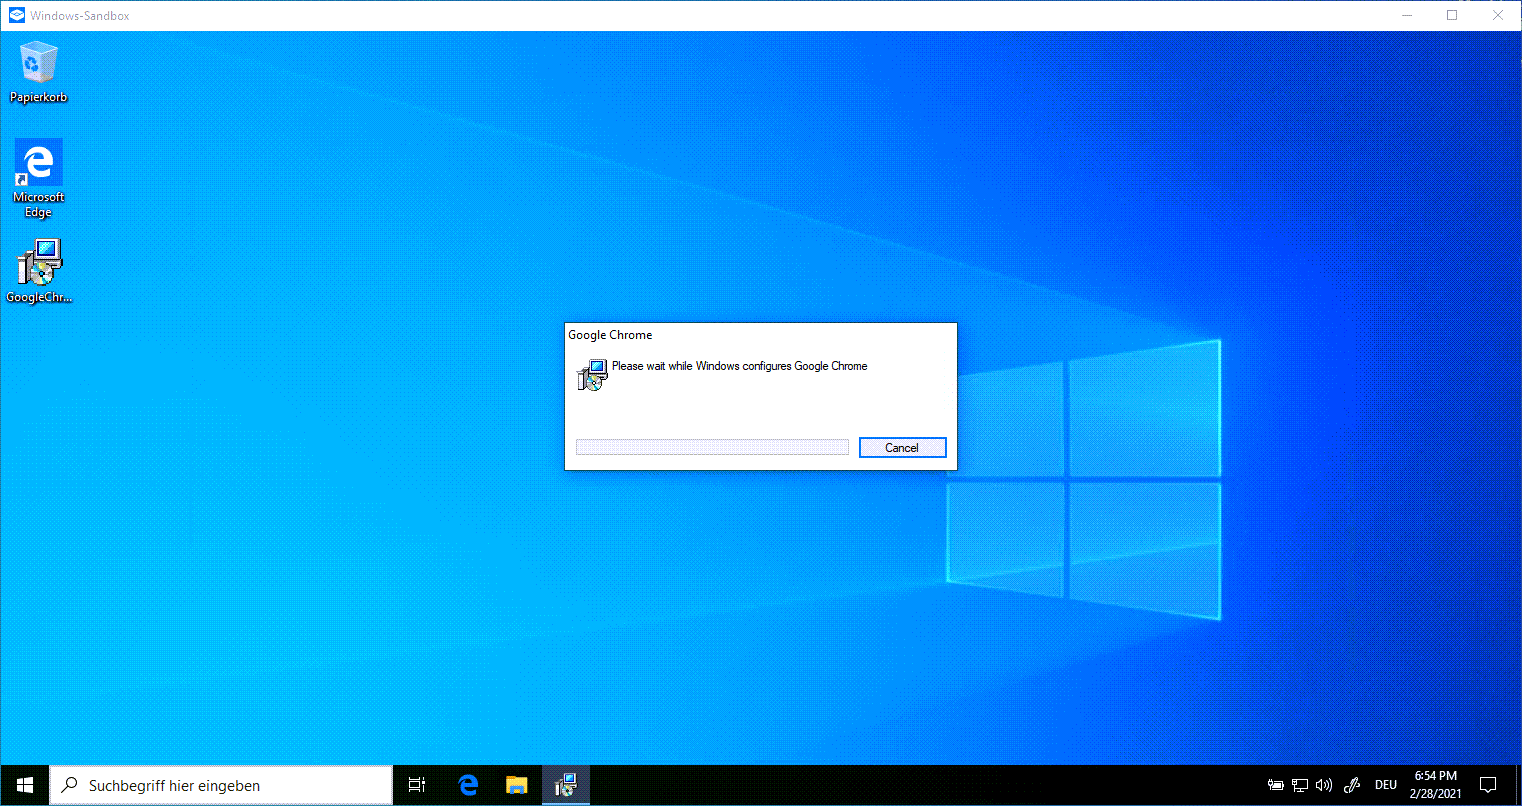Click the Windows-Sandbox window app icon
1522x806 pixels.
pos(16,15)
